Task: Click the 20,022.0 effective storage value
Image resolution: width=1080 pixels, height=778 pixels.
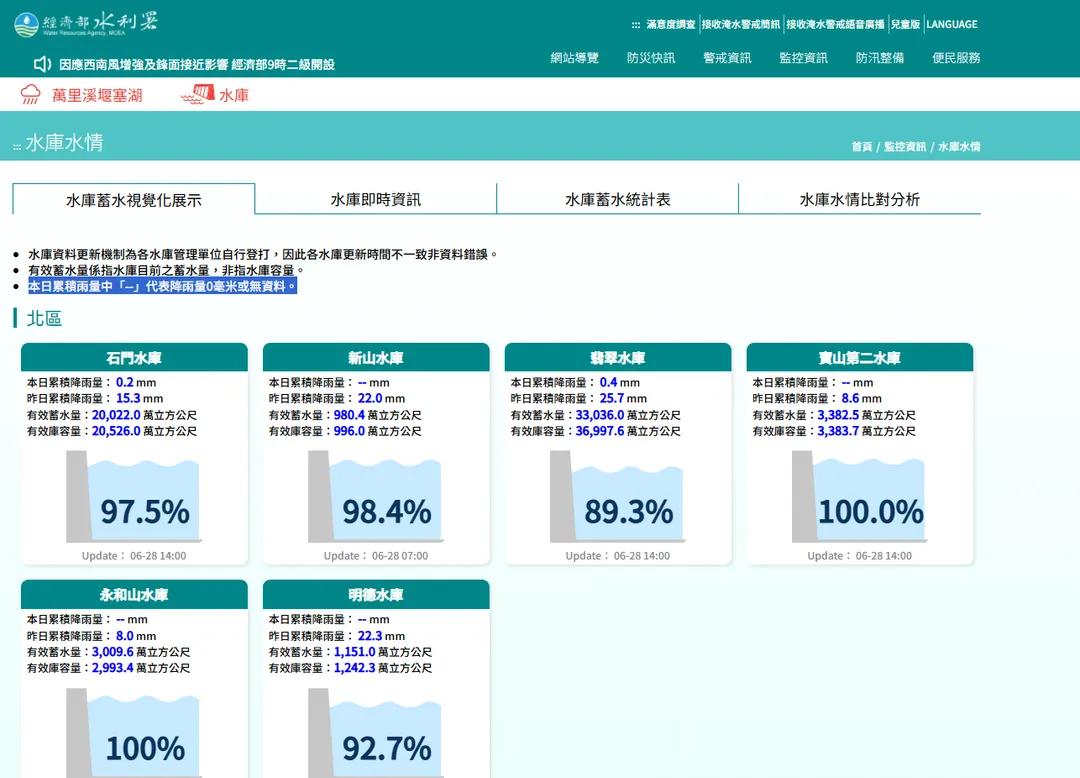Action: (116, 415)
